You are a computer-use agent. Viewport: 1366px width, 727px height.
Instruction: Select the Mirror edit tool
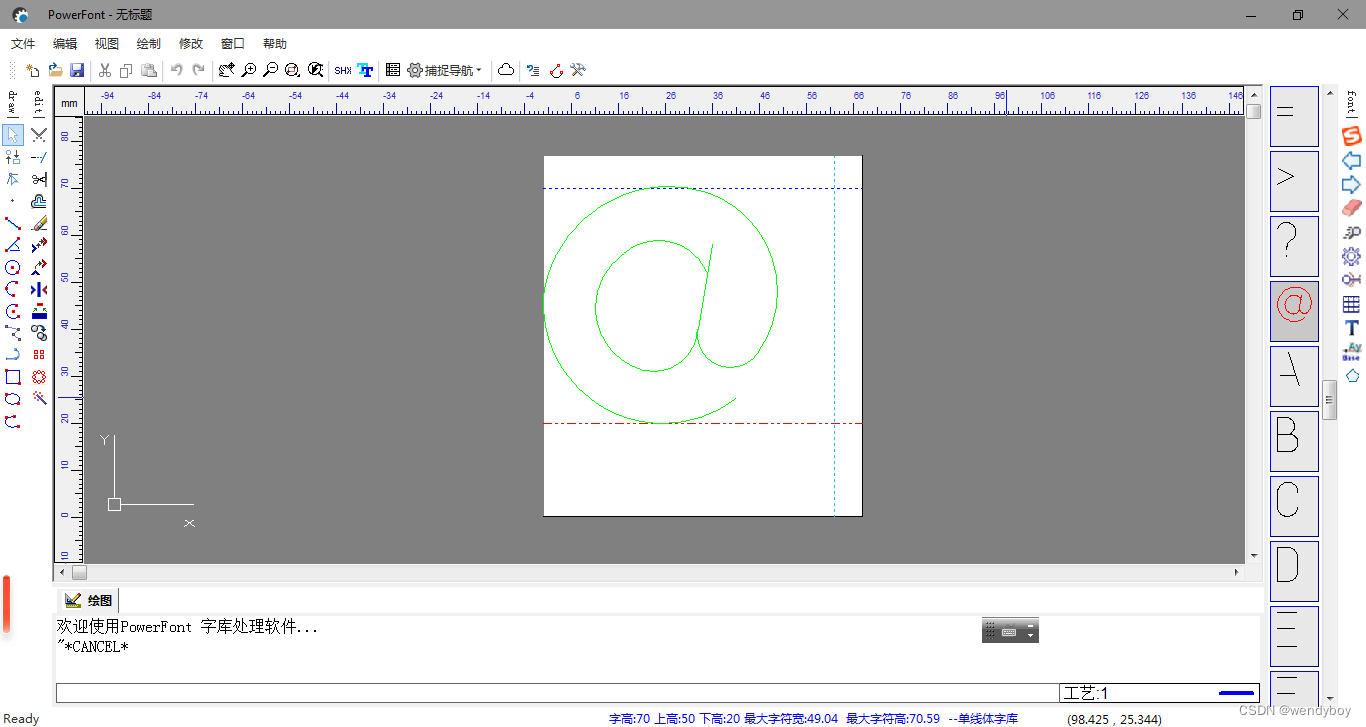point(39,289)
